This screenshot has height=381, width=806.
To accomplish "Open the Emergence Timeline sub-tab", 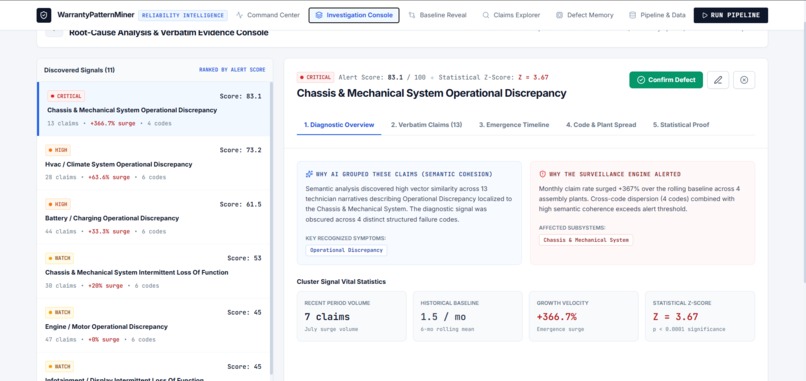I will click(514, 124).
